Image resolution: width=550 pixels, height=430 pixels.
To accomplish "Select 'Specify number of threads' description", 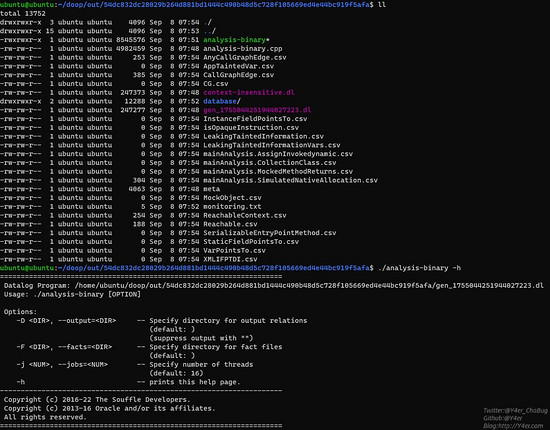I will (201, 364).
